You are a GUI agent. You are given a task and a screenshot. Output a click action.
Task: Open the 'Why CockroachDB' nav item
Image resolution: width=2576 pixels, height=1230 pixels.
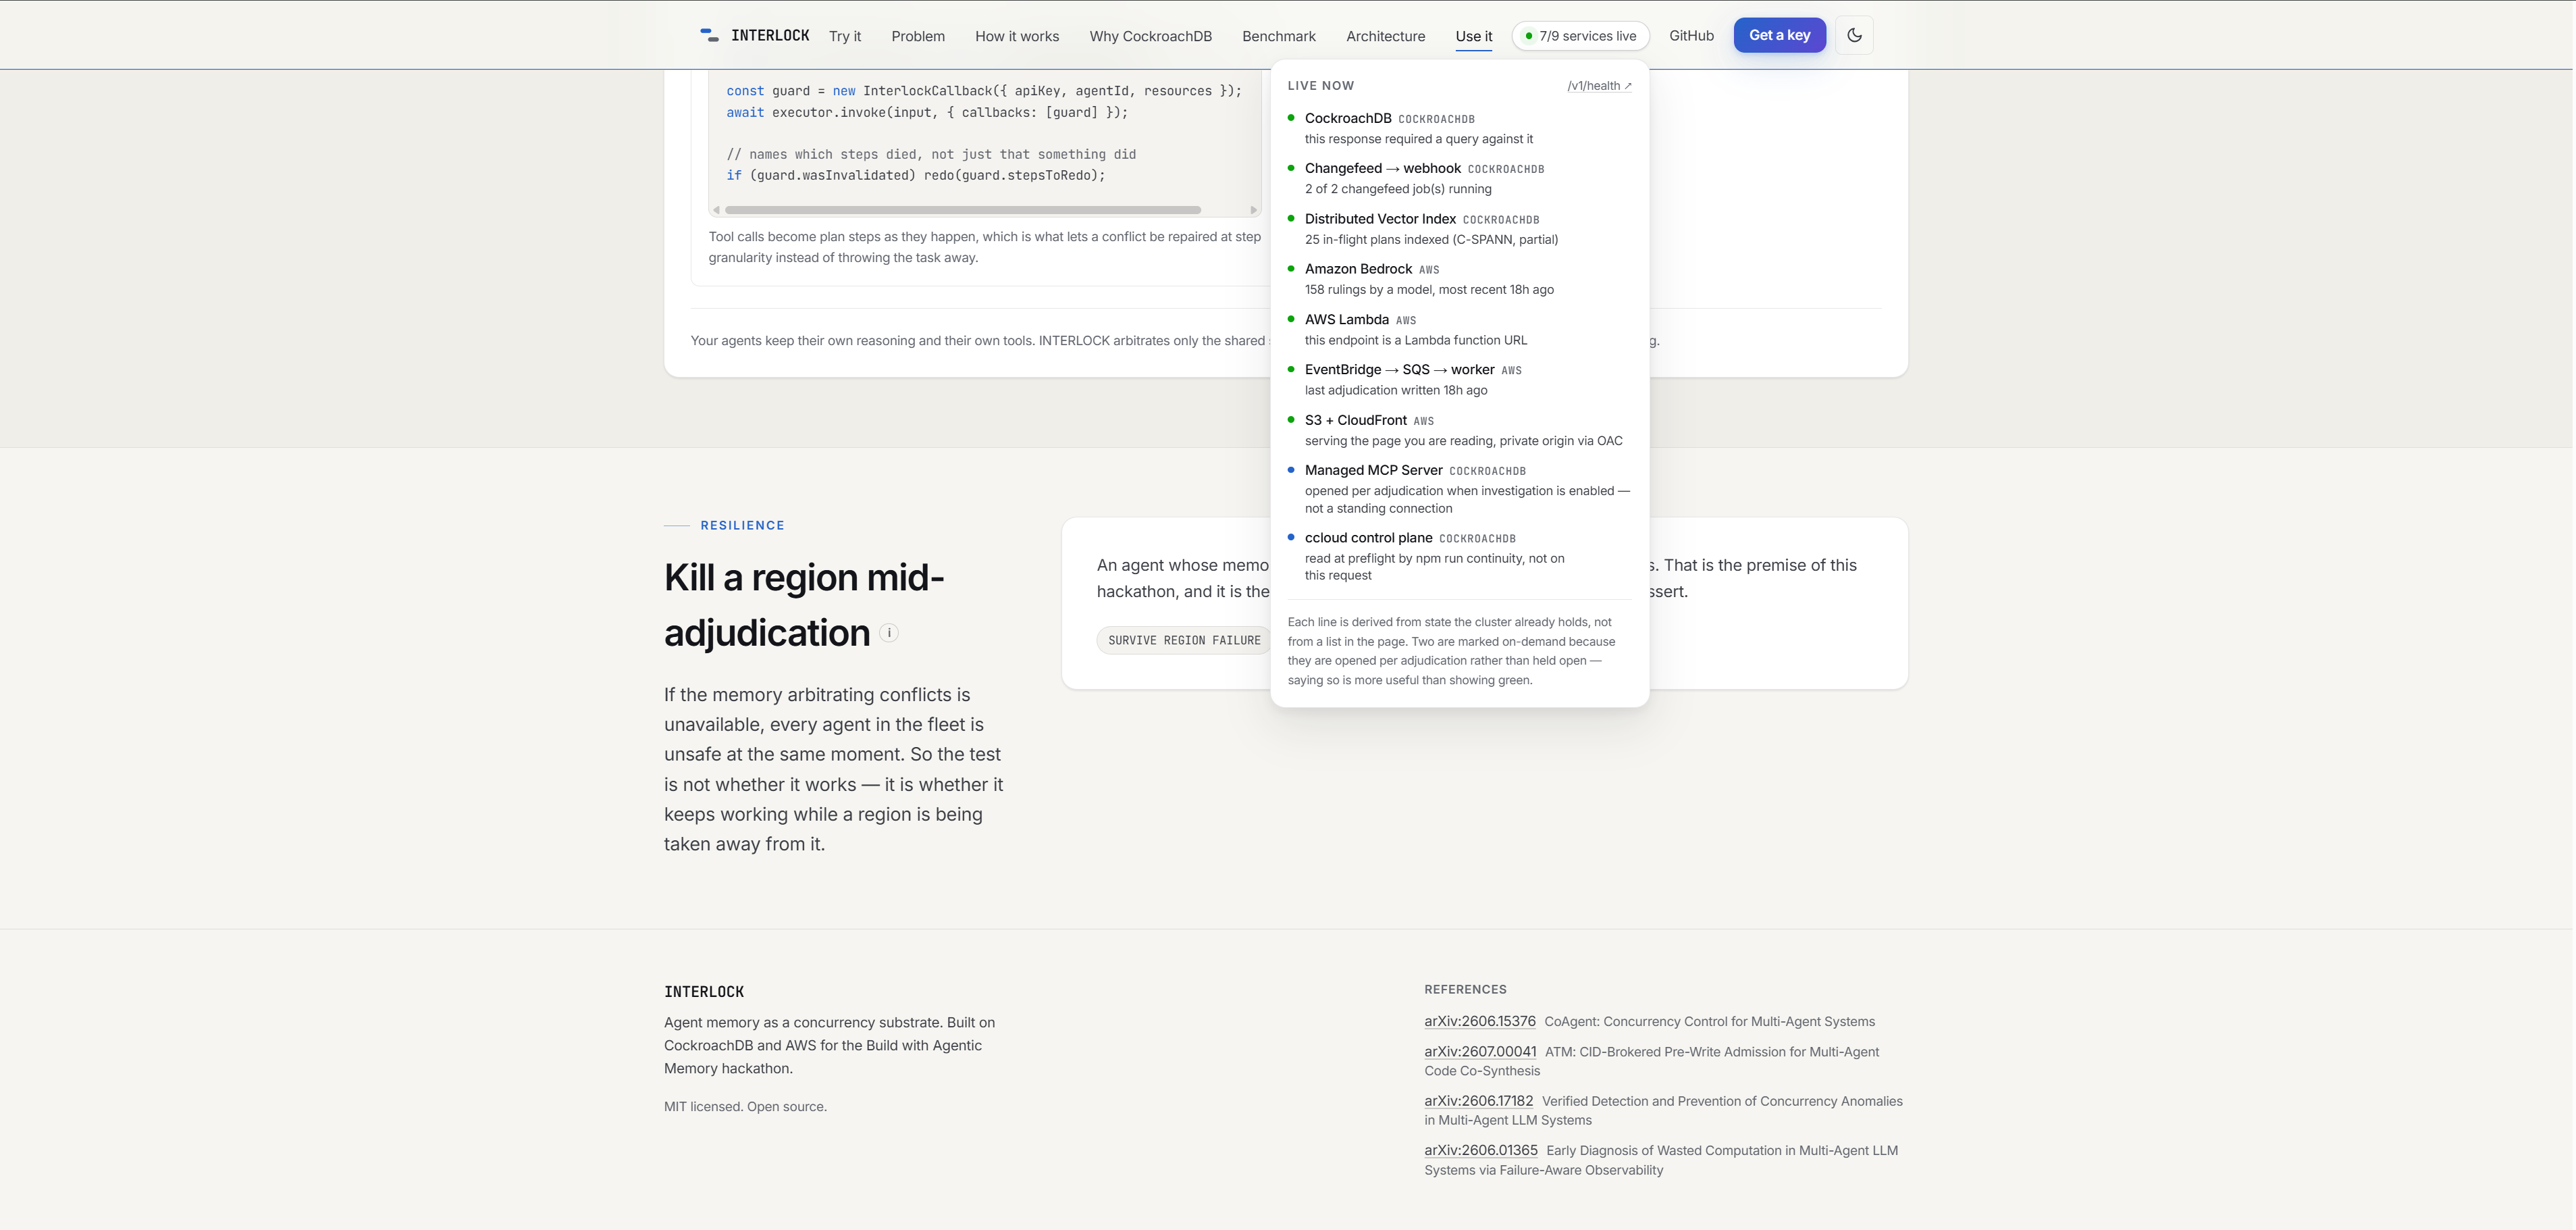pyautogui.click(x=1150, y=36)
